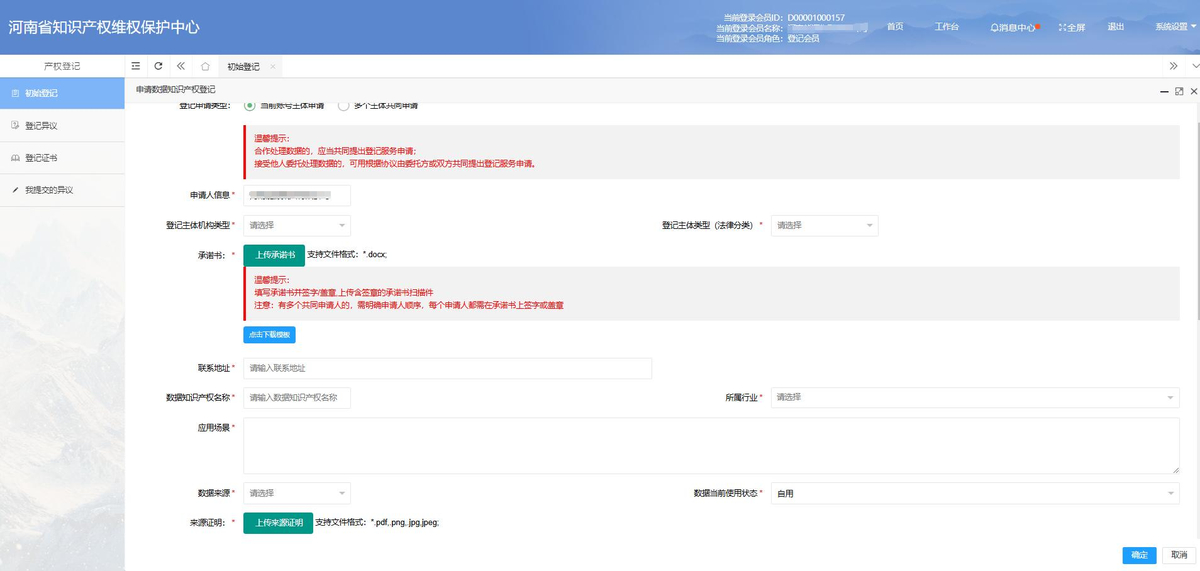Image resolution: width=1200 pixels, height=571 pixels.
Task: Go to the home tab via the house icon
Action: tap(205, 66)
